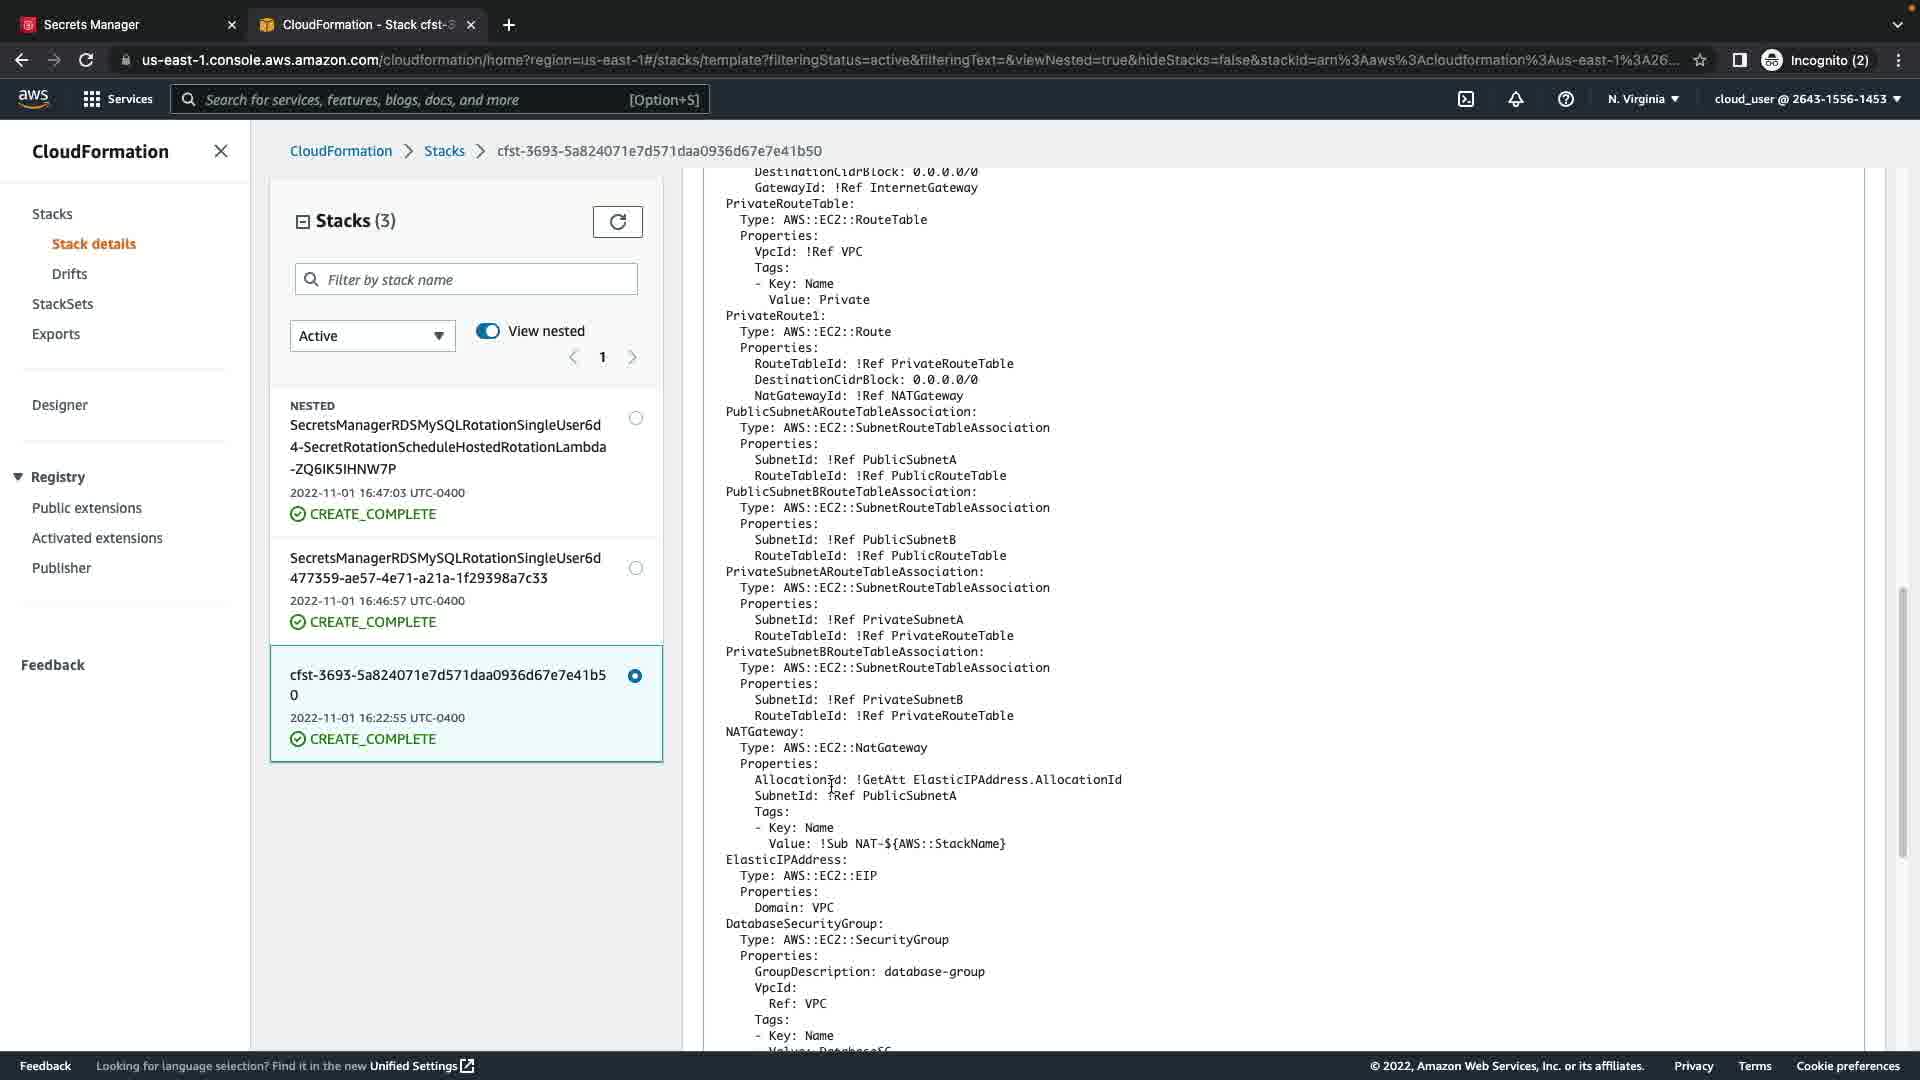Close the CloudFormation side navigation
The image size is (1920, 1080).
pyautogui.click(x=221, y=151)
